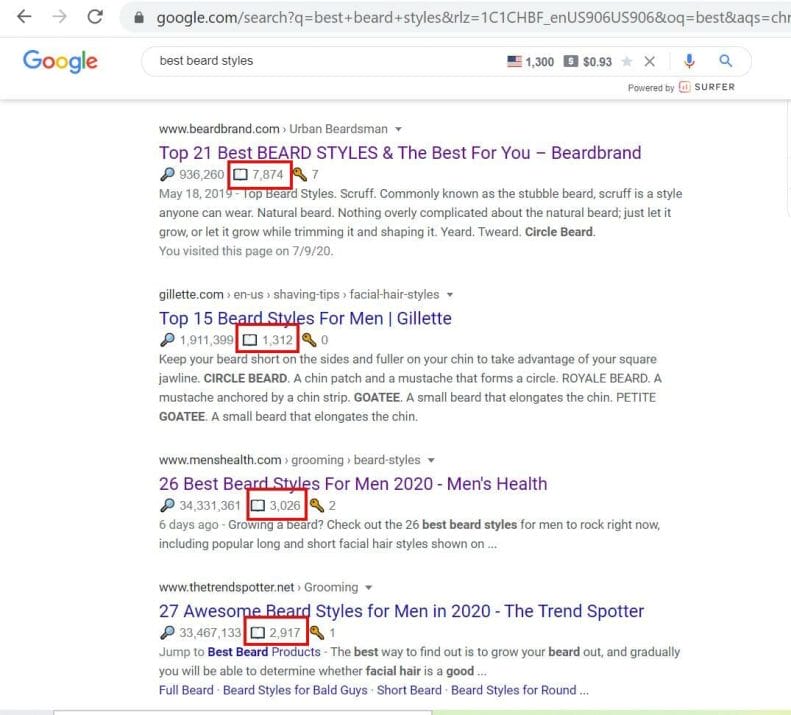Viewport: 791px width, 715px height.
Task: Jump to Best Beard Products link
Action: pyautogui.click(x=264, y=652)
